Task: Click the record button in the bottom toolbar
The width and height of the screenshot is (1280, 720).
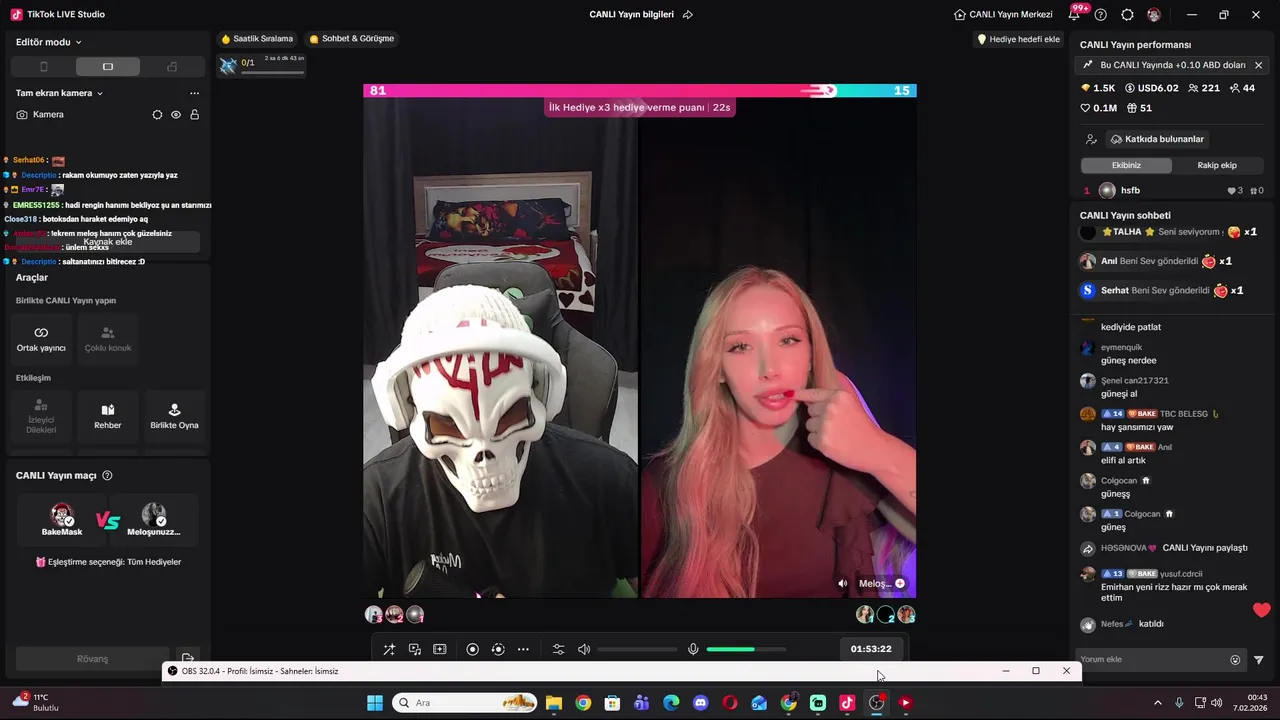Action: (473, 649)
